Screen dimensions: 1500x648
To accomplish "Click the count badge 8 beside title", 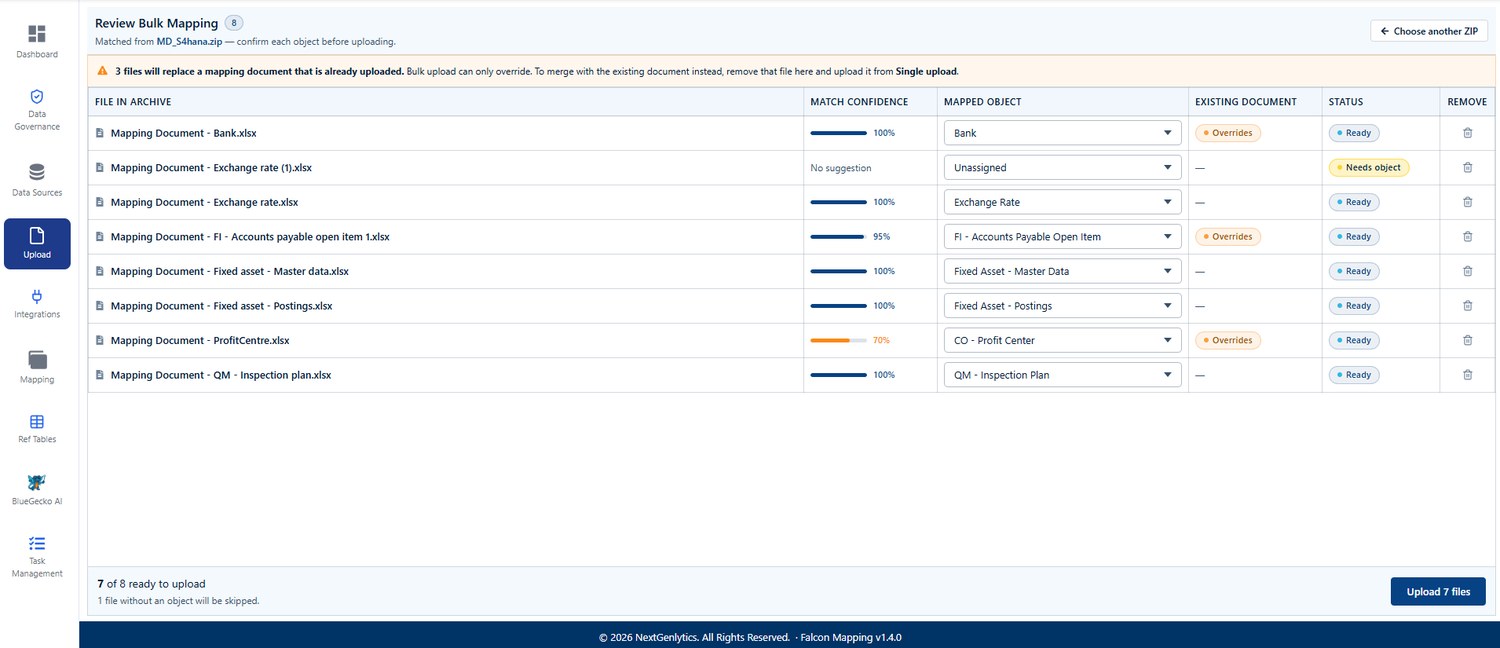I will pyautogui.click(x=233, y=22).
